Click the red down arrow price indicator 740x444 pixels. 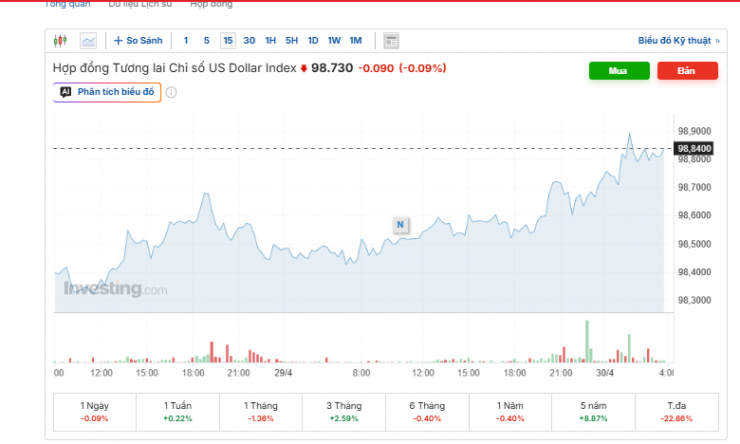click(303, 68)
